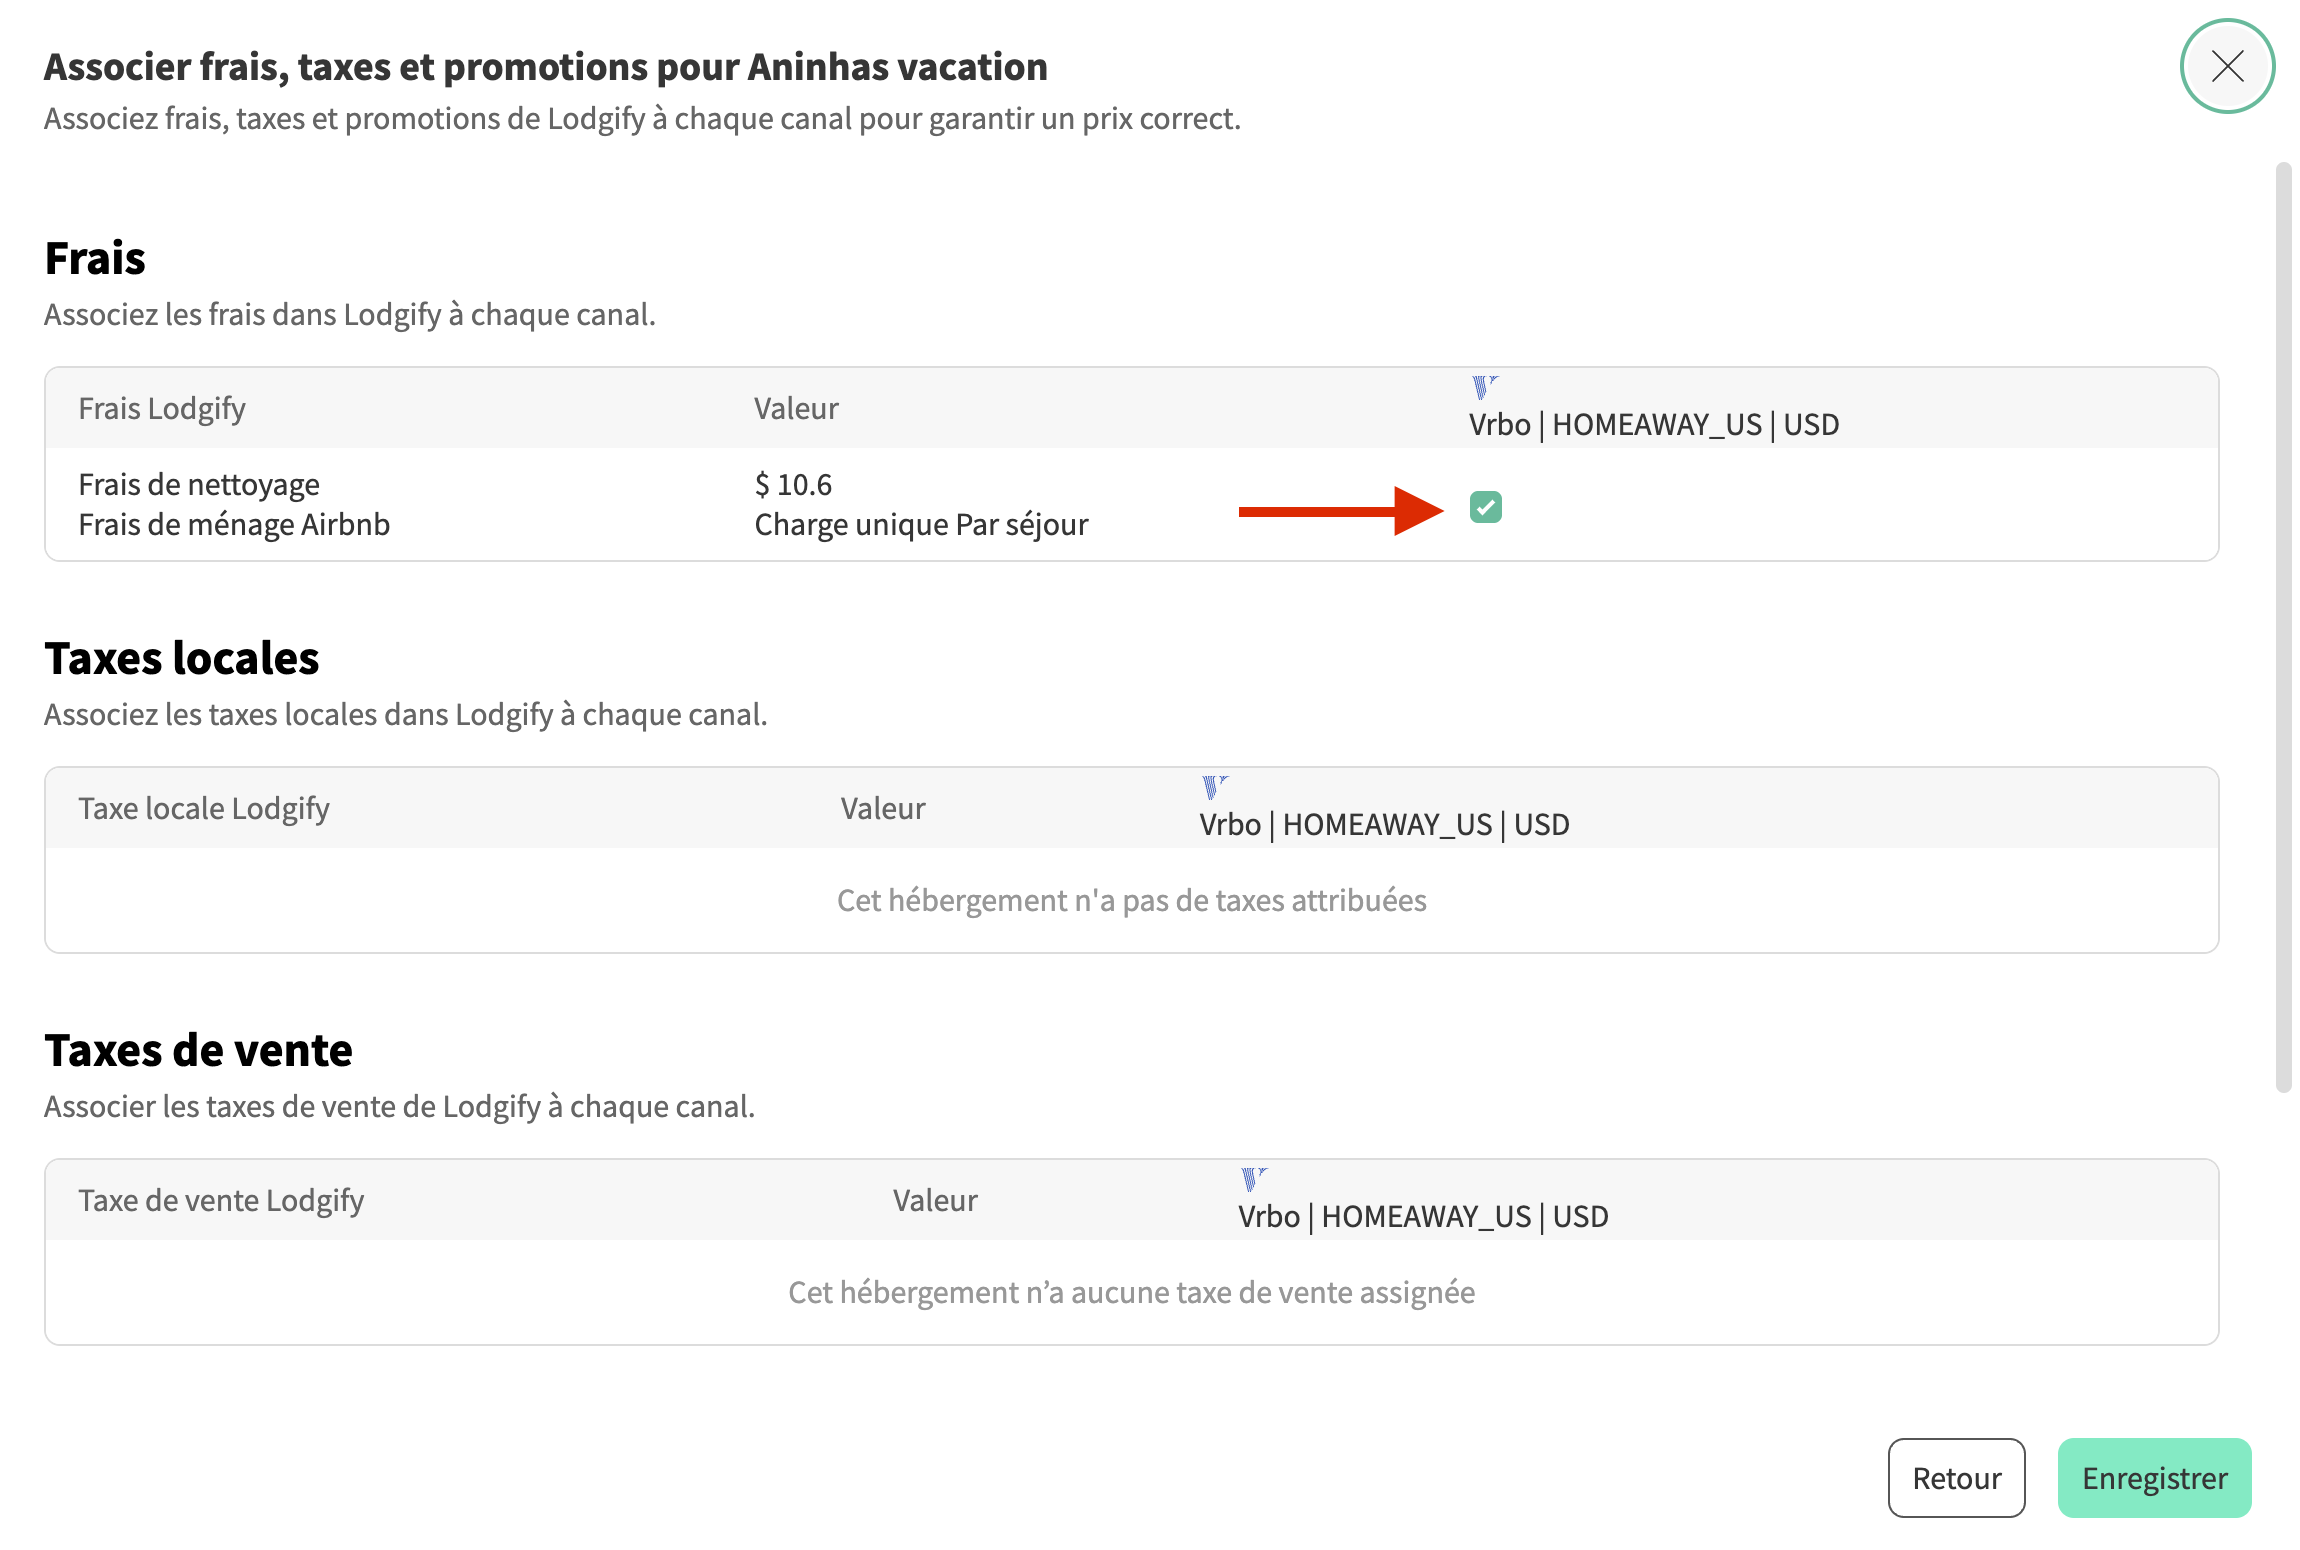Click the Vrbo logo in Frais table
Viewport: 2300px width, 1550px height.
pos(1484,387)
